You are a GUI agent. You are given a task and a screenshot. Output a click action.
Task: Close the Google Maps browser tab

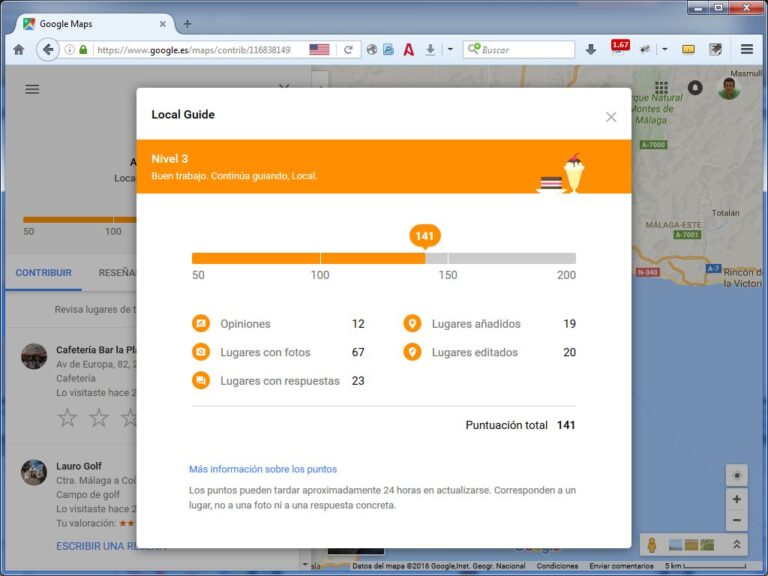pos(163,24)
